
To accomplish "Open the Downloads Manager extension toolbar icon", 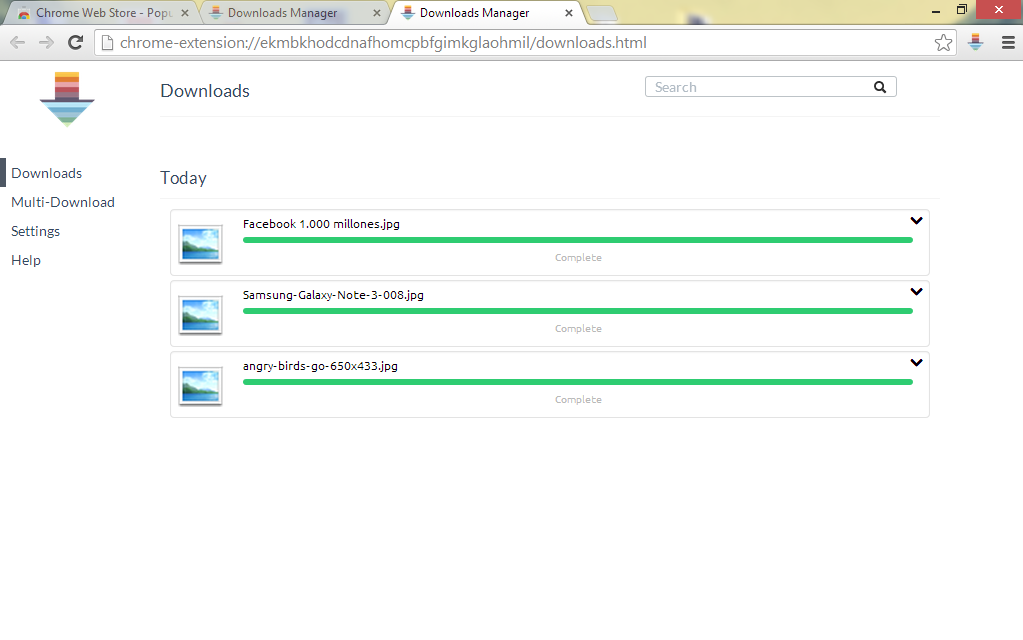I will click(976, 43).
